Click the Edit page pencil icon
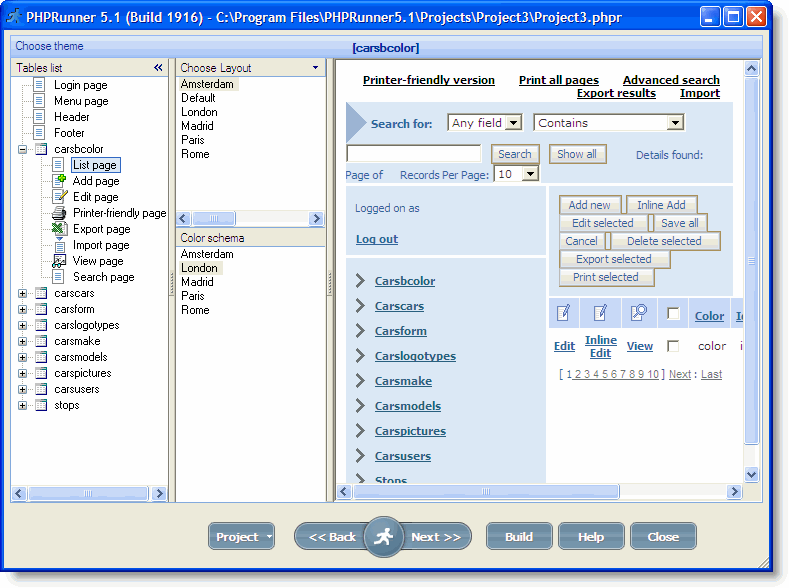The width and height of the screenshot is (789, 588). click(x=59, y=197)
